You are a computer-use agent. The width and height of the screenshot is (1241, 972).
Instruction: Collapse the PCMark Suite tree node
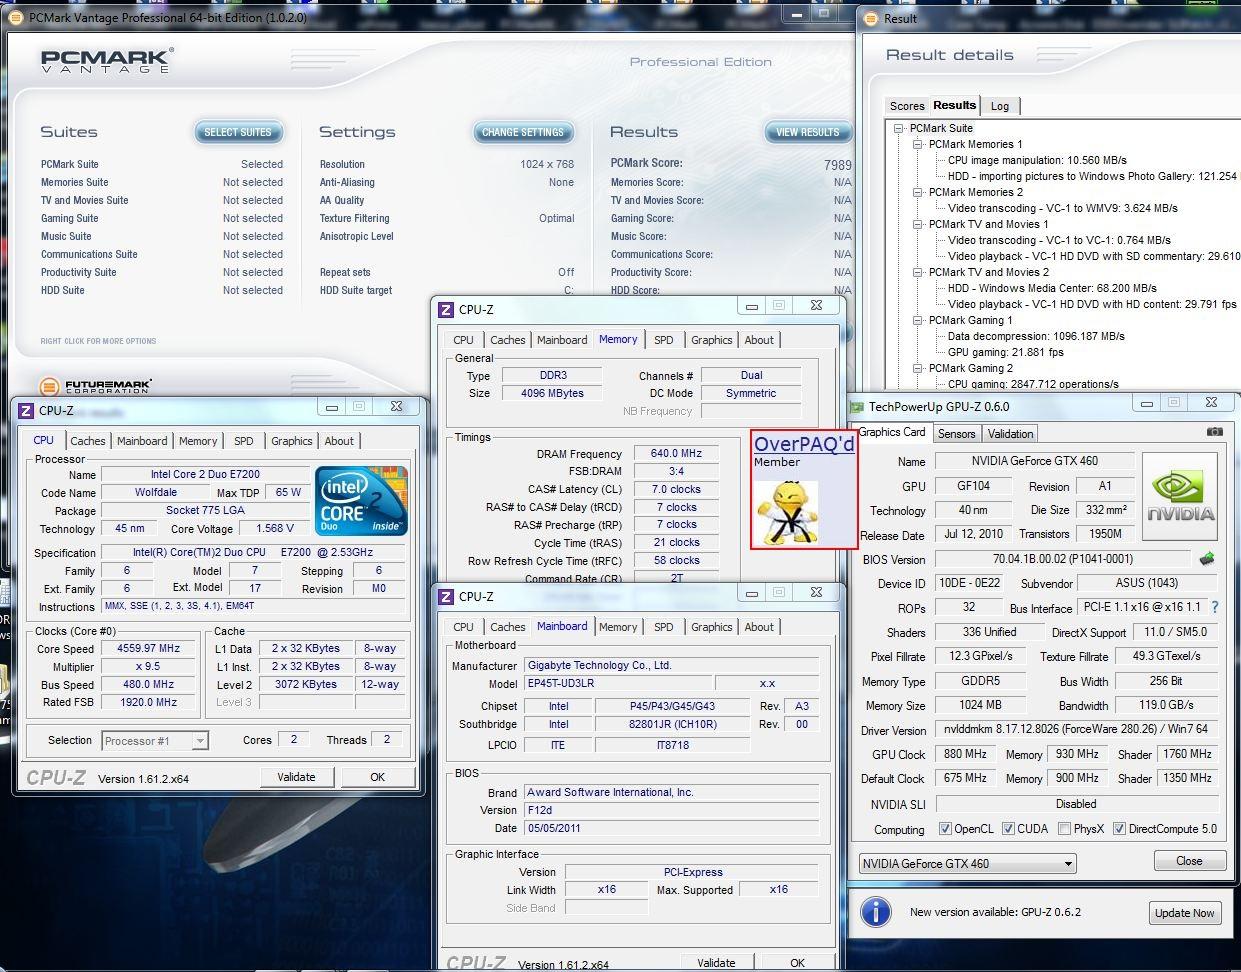click(x=899, y=128)
